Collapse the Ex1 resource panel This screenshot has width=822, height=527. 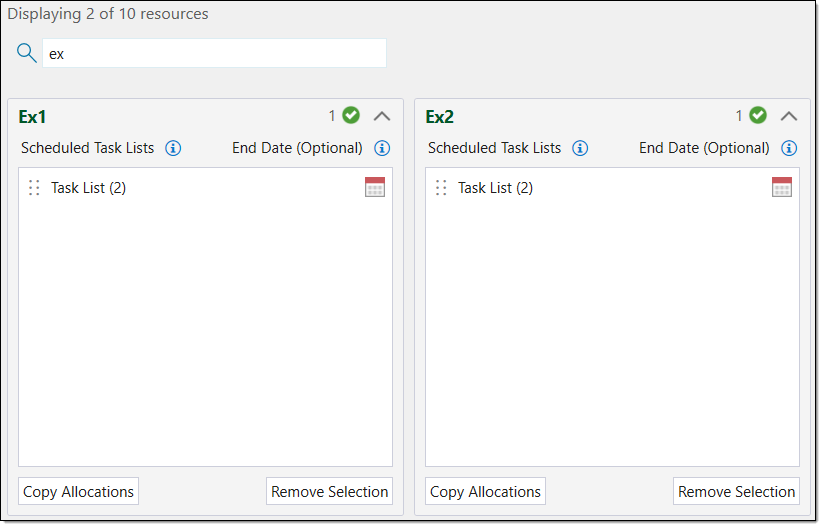pyautogui.click(x=382, y=116)
